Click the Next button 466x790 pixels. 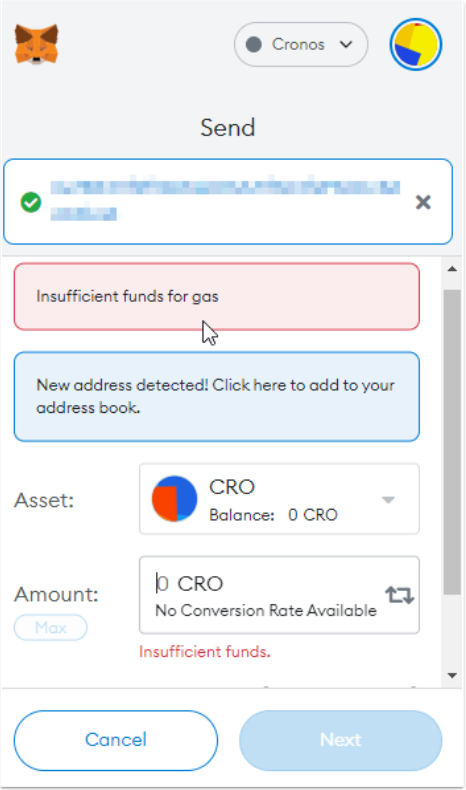click(341, 740)
